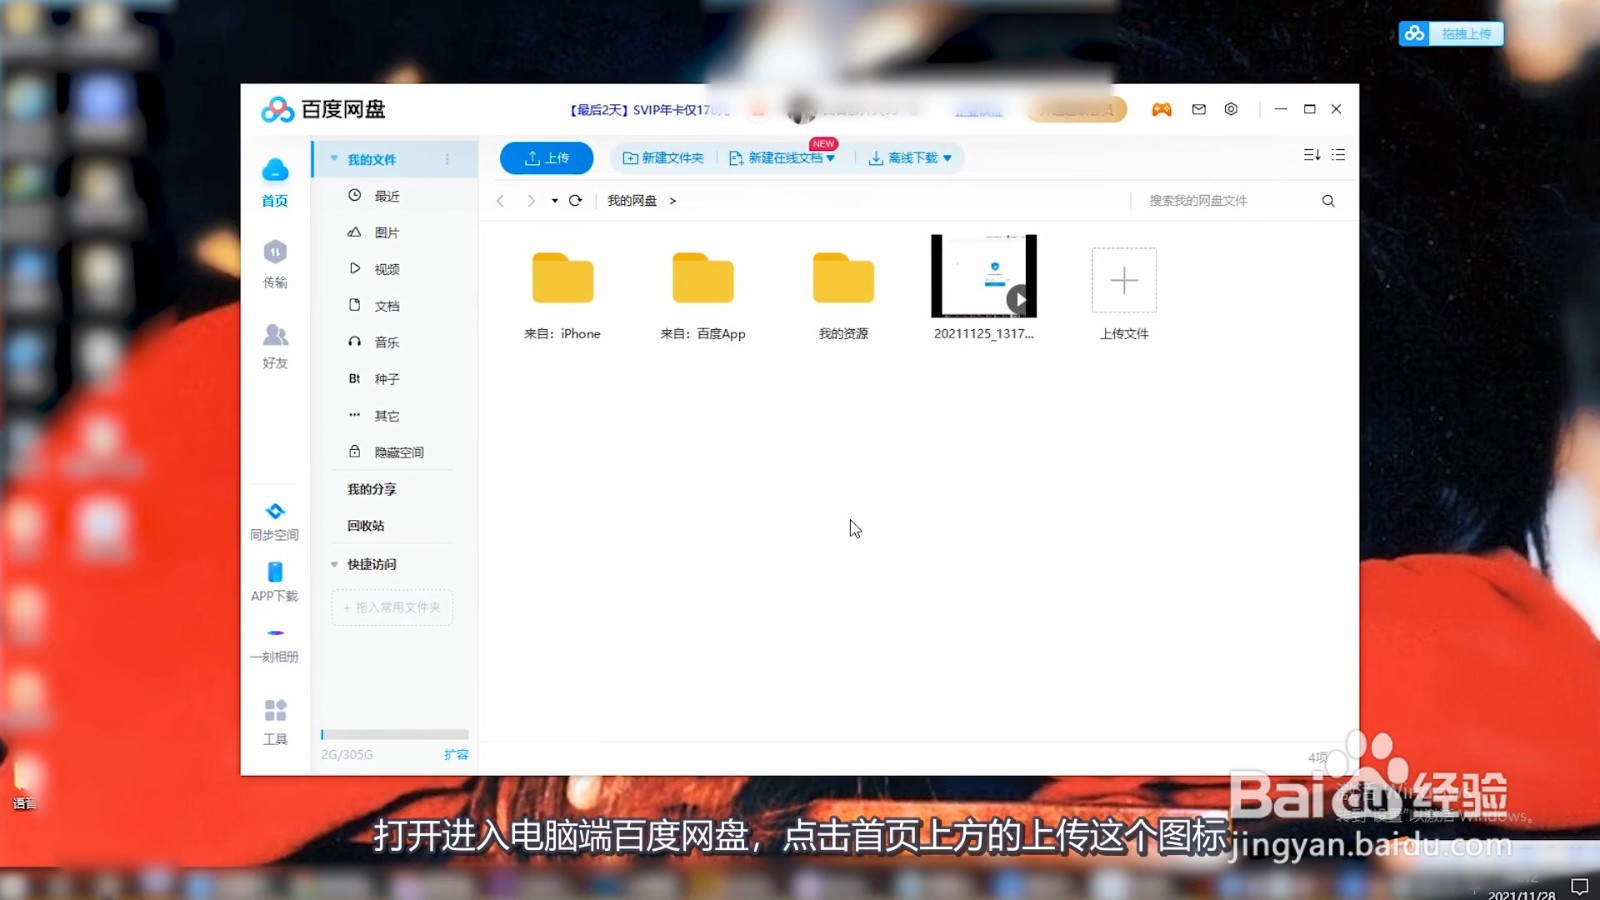
Task: Switch to list view icon
Action: pyautogui.click(x=1338, y=155)
